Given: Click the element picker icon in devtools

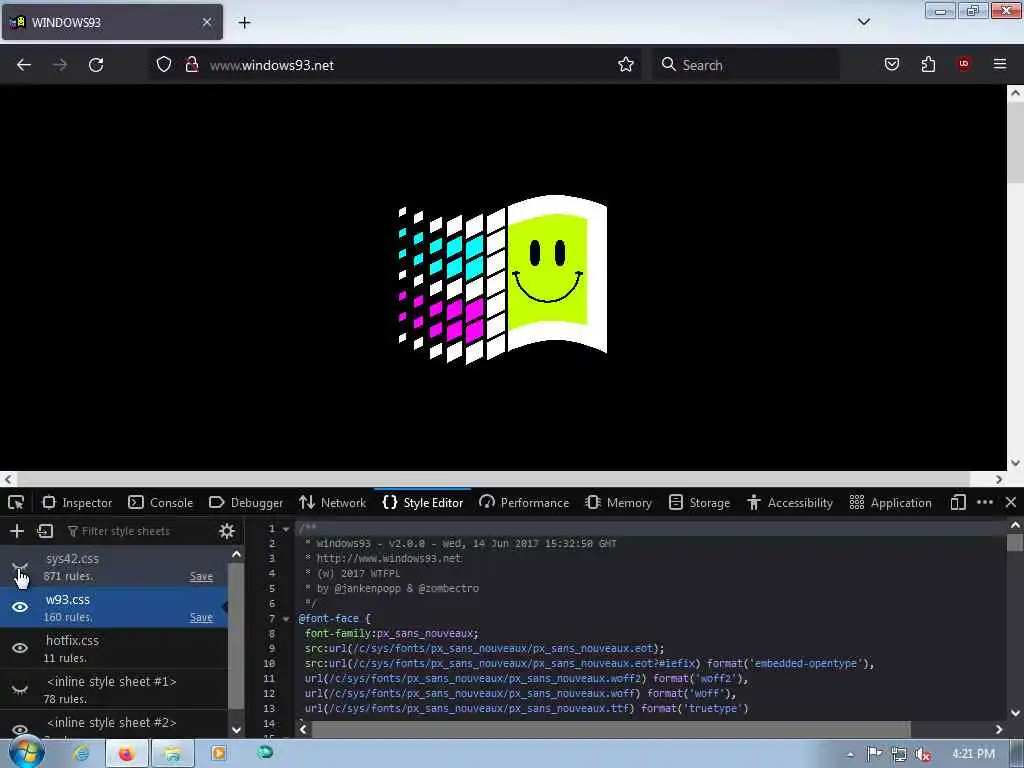Looking at the screenshot, I should [x=16, y=502].
